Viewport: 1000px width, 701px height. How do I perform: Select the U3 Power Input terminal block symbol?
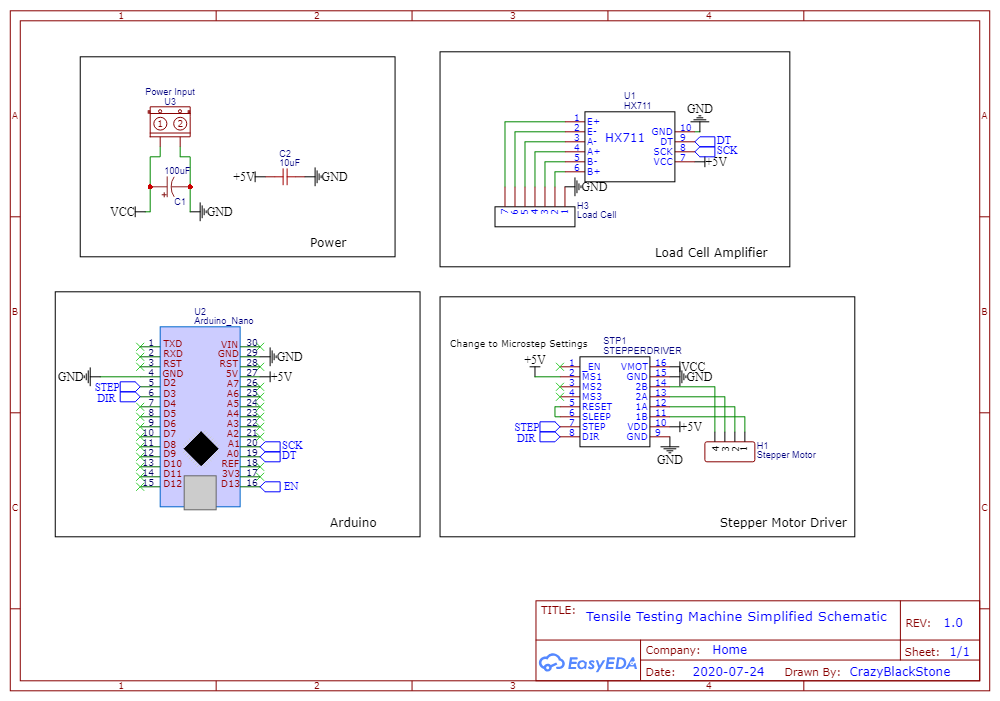pyautogui.click(x=170, y=122)
